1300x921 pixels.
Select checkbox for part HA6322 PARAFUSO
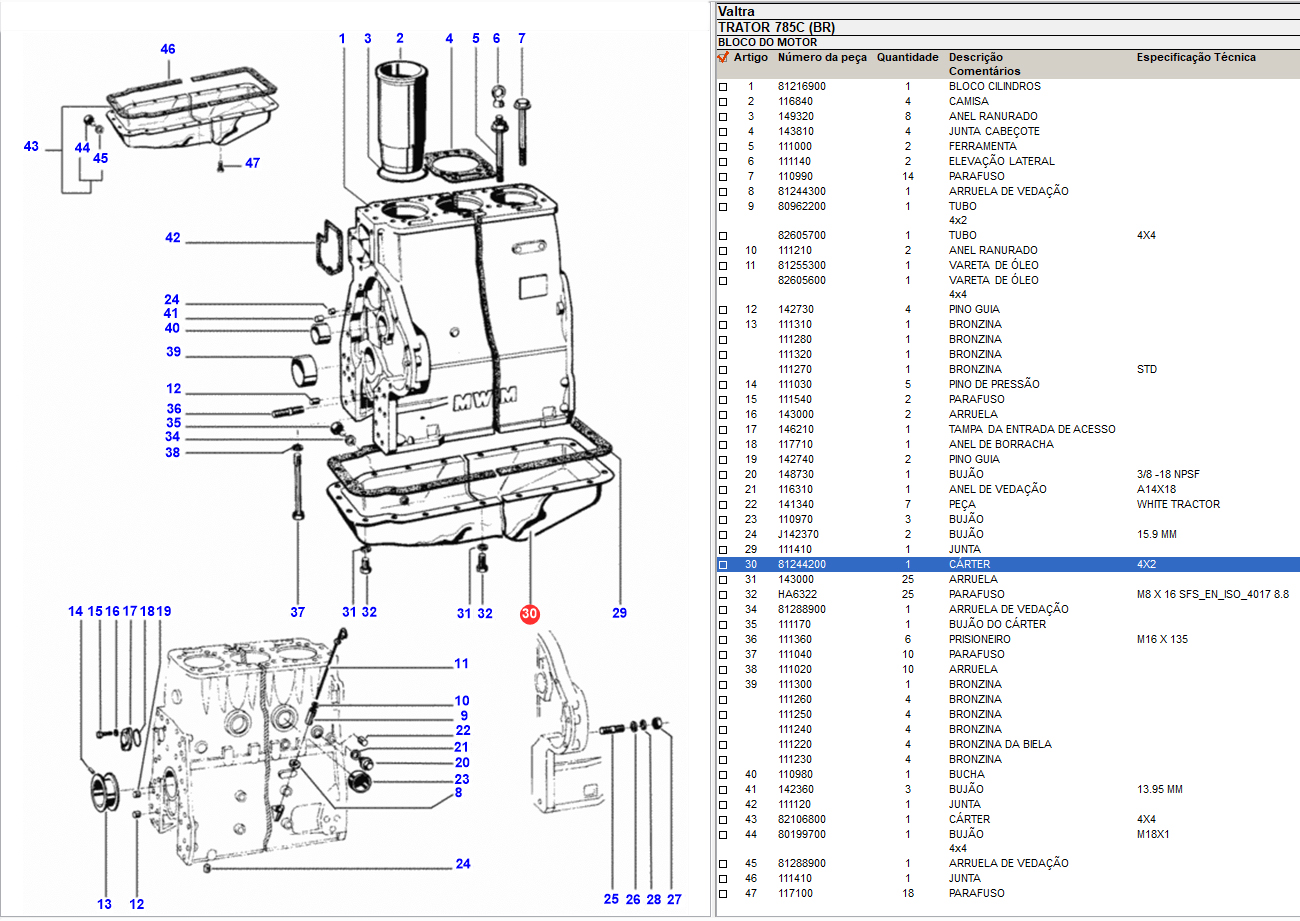(x=723, y=595)
